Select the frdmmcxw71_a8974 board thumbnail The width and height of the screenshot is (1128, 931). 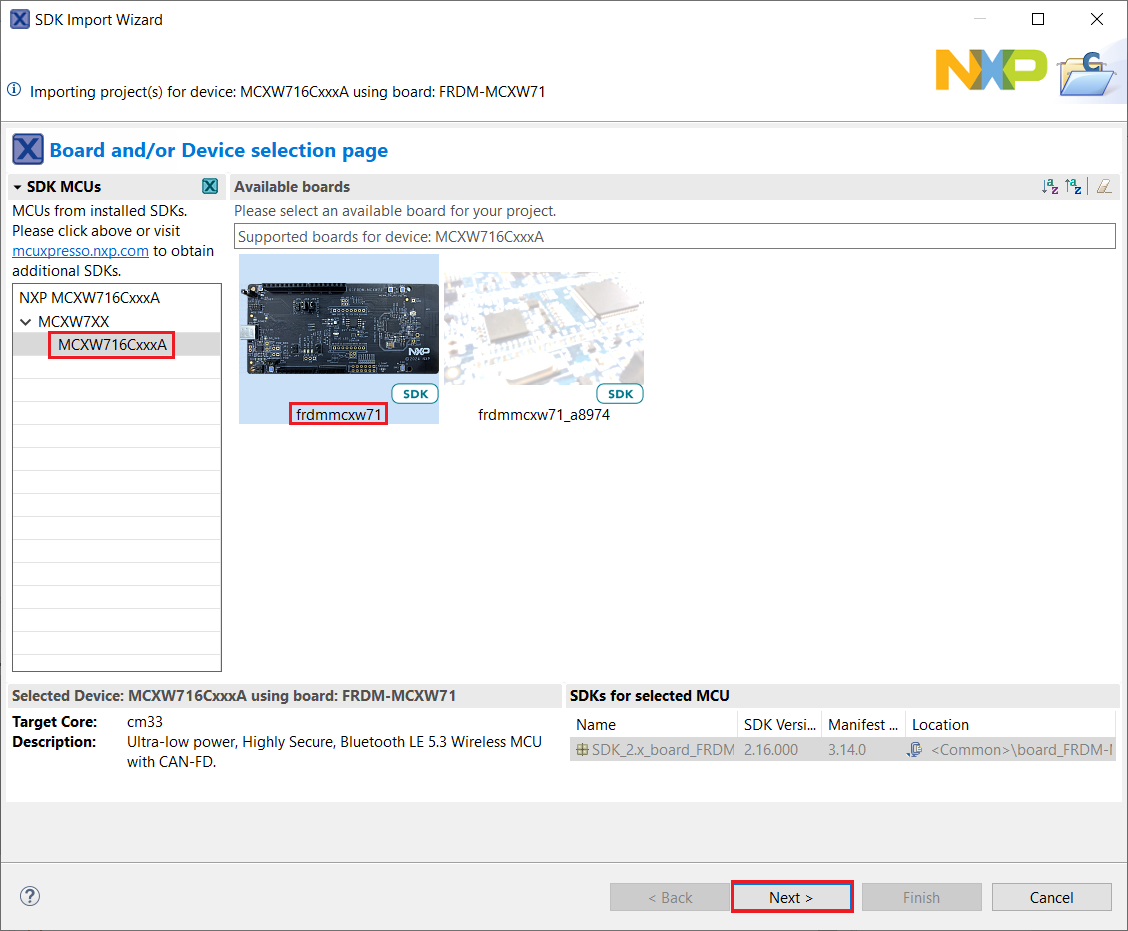pos(544,328)
